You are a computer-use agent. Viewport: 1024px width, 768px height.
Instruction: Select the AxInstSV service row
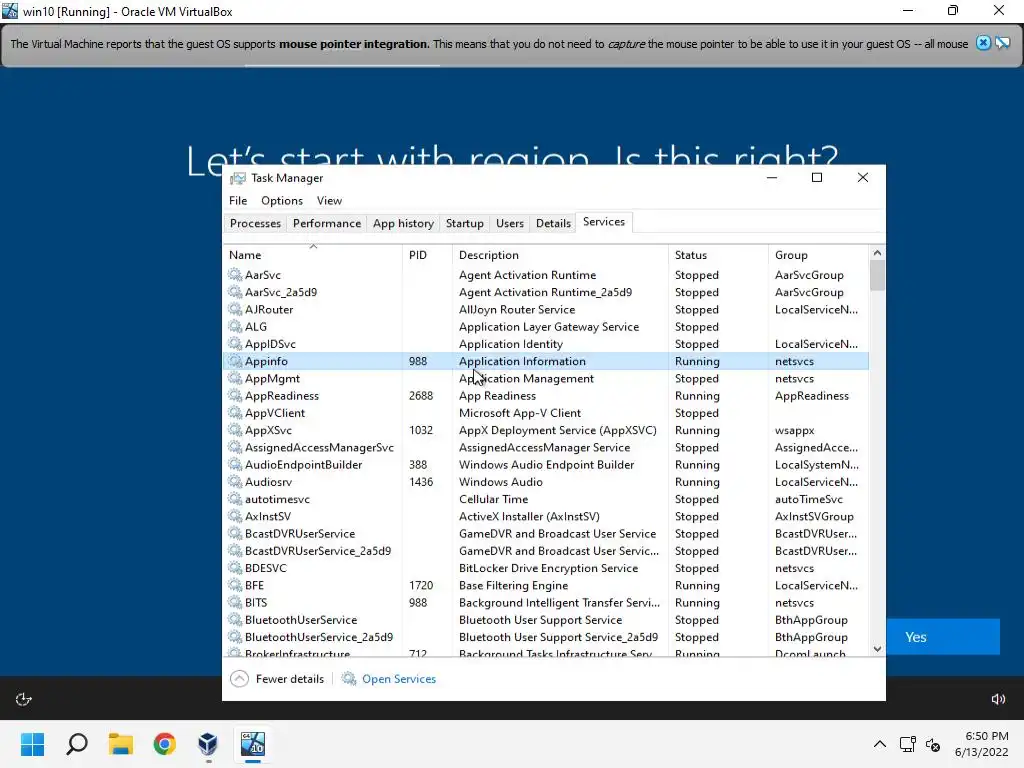click(546, 517)
